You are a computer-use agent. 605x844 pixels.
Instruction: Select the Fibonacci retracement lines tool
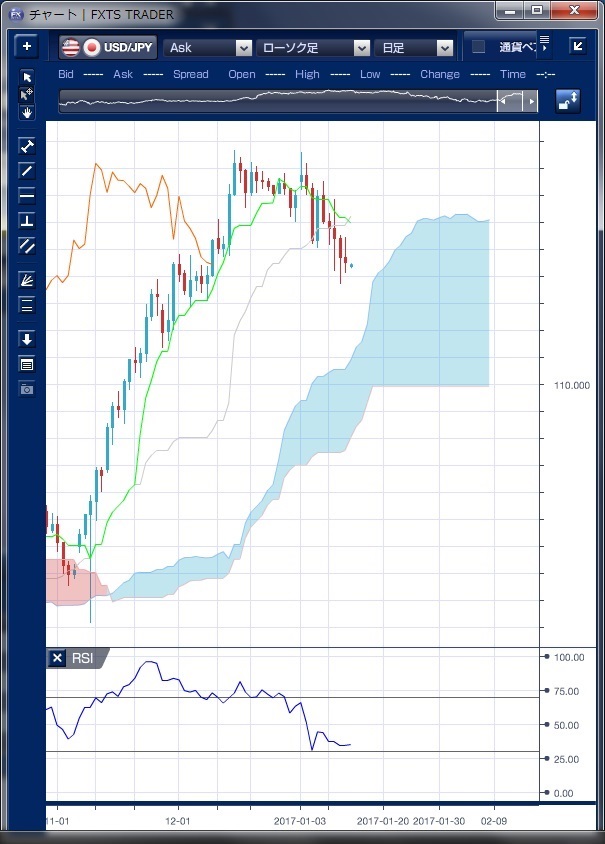point(27,305)
